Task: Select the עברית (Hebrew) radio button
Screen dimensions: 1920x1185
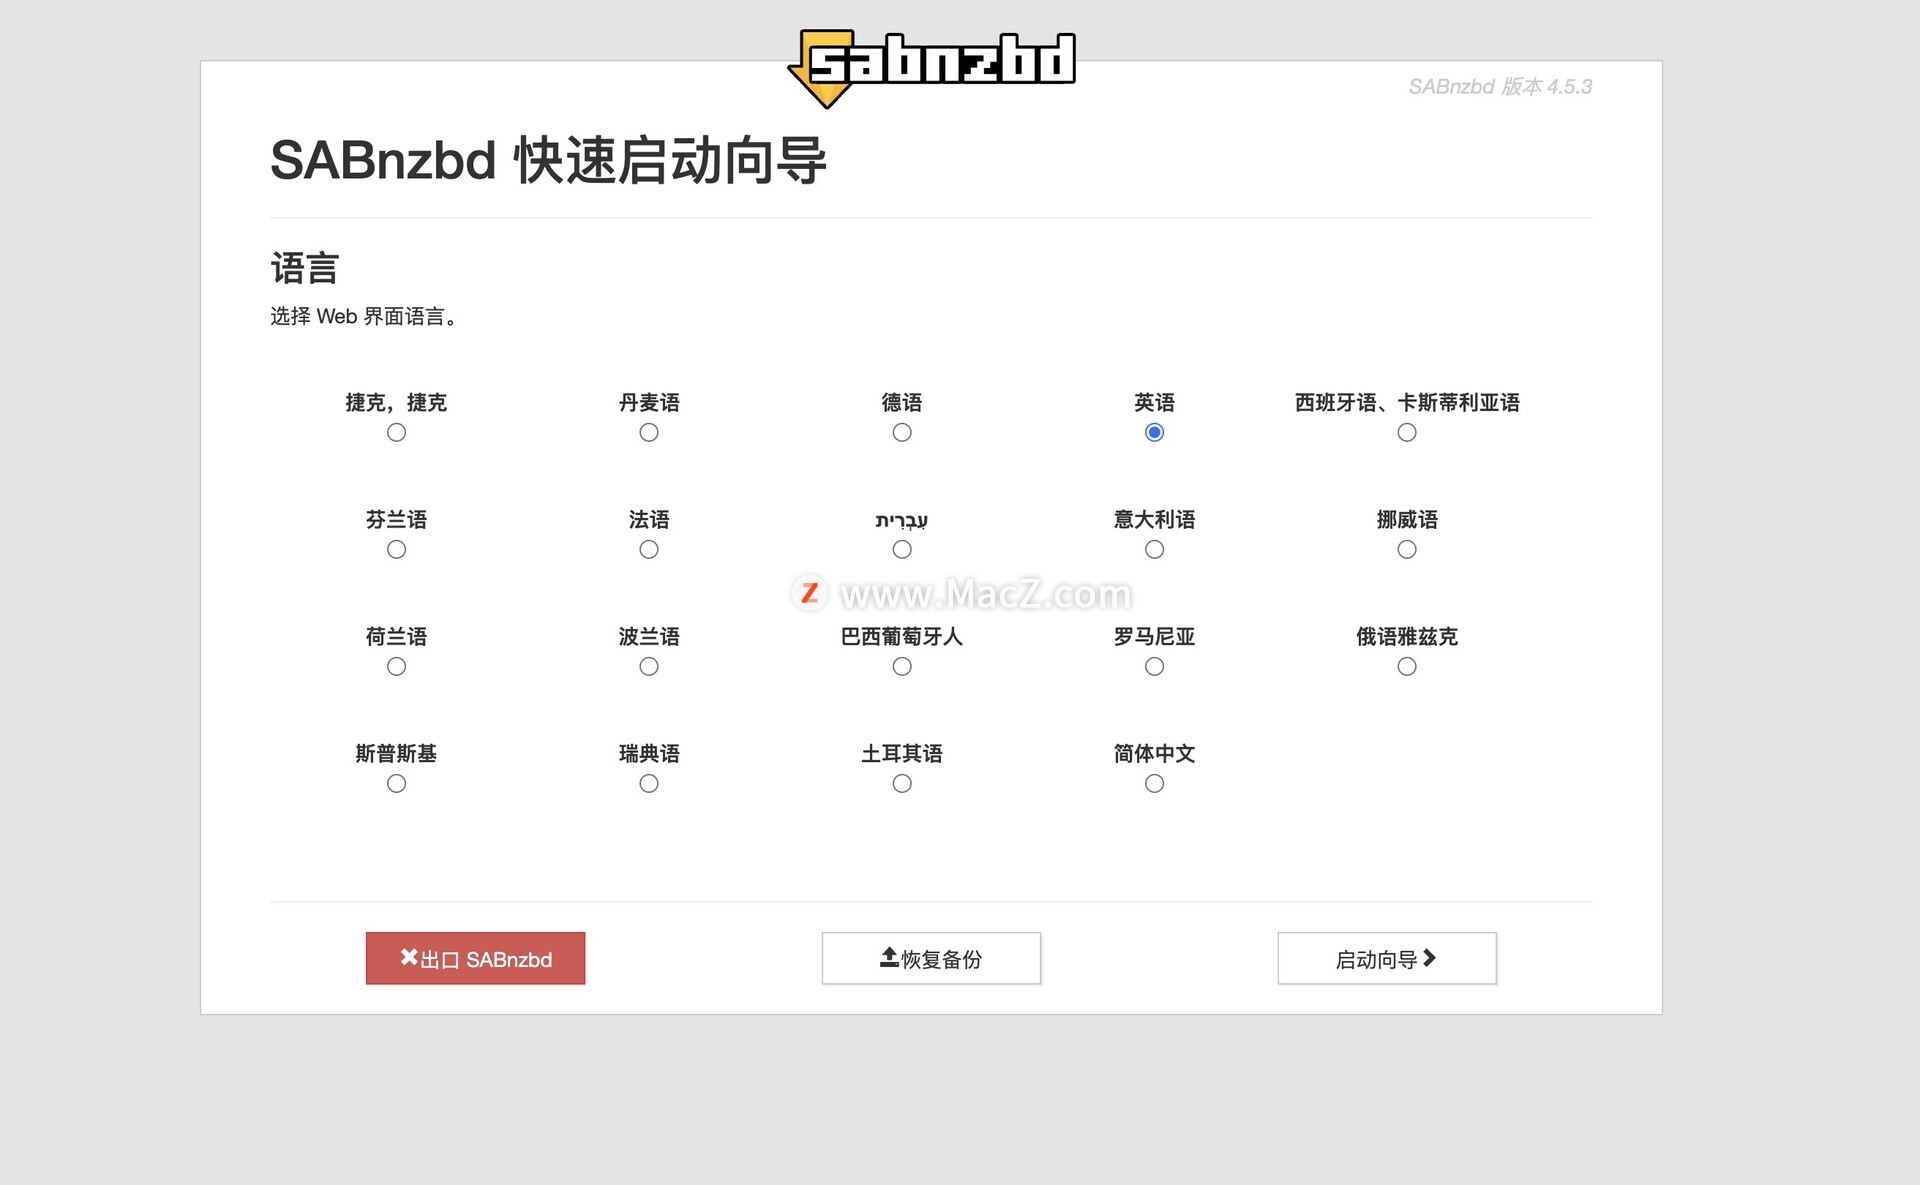Action: click(902, 550)
